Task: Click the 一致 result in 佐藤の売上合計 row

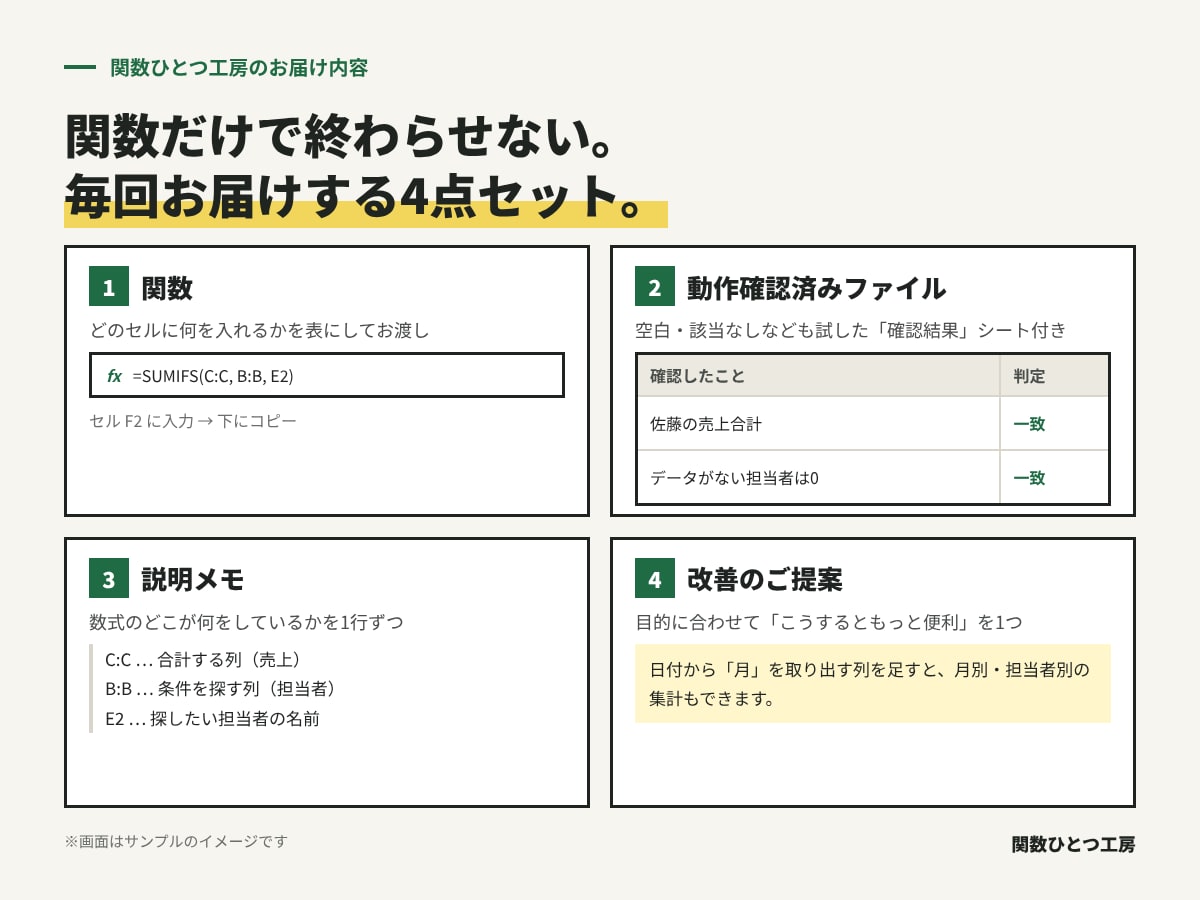Action: coord(1029,424)
